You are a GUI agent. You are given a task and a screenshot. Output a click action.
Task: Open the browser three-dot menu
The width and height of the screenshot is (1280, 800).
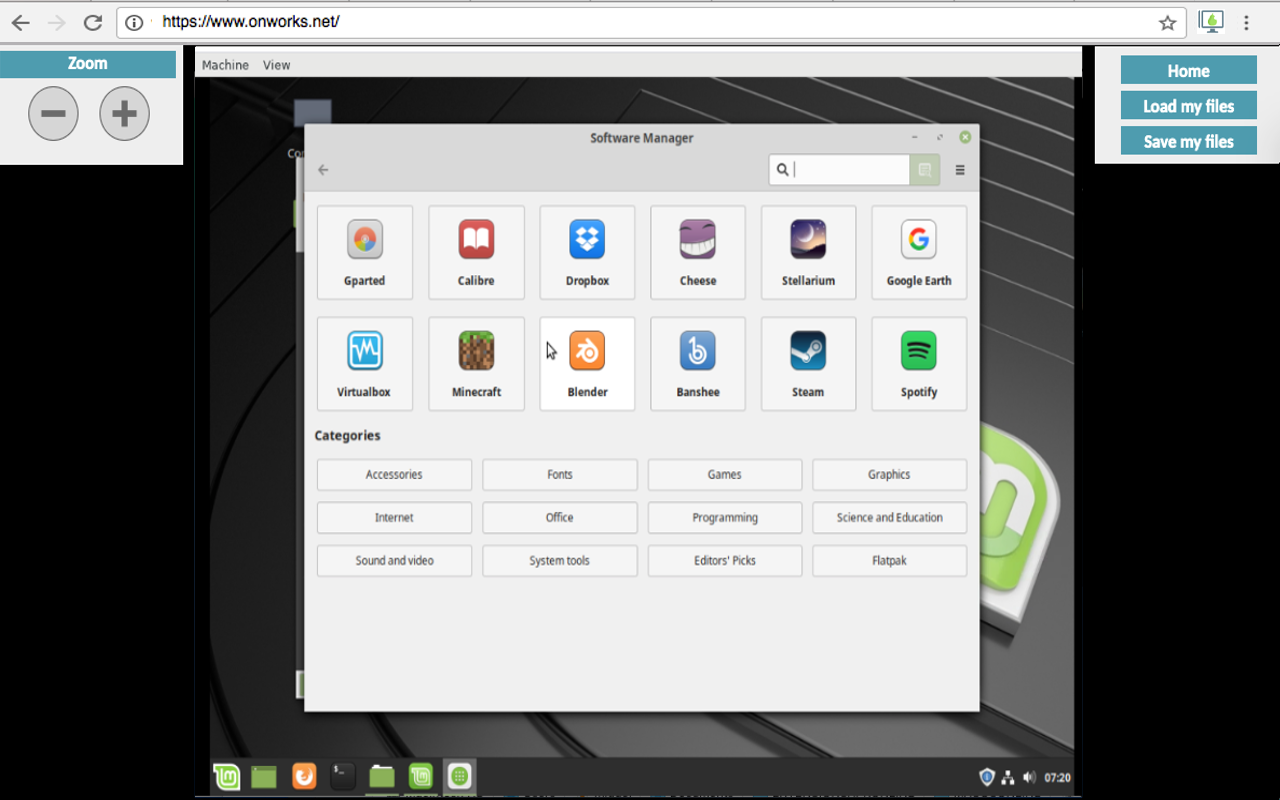coord(1246,22)
